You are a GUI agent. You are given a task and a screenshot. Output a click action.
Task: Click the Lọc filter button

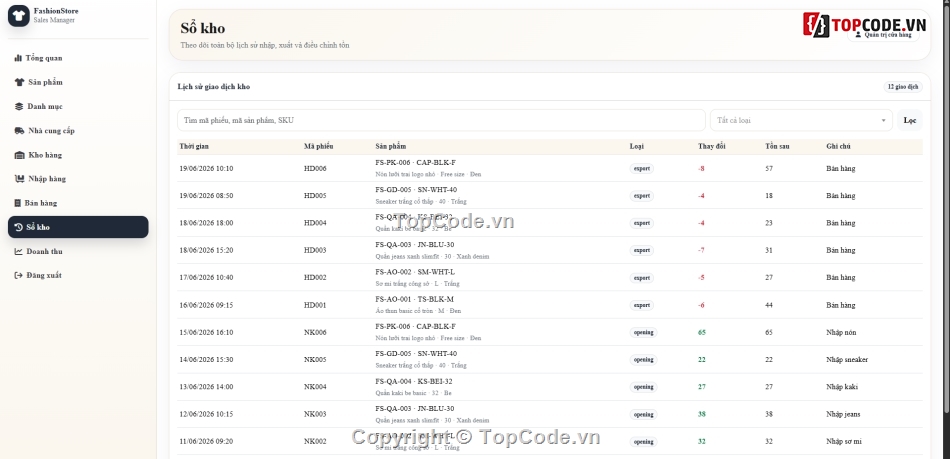[x=909, y=121]
